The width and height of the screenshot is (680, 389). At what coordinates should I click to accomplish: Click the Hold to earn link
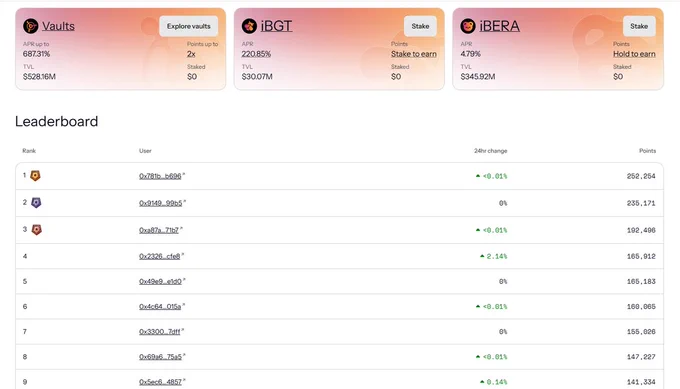634,54
